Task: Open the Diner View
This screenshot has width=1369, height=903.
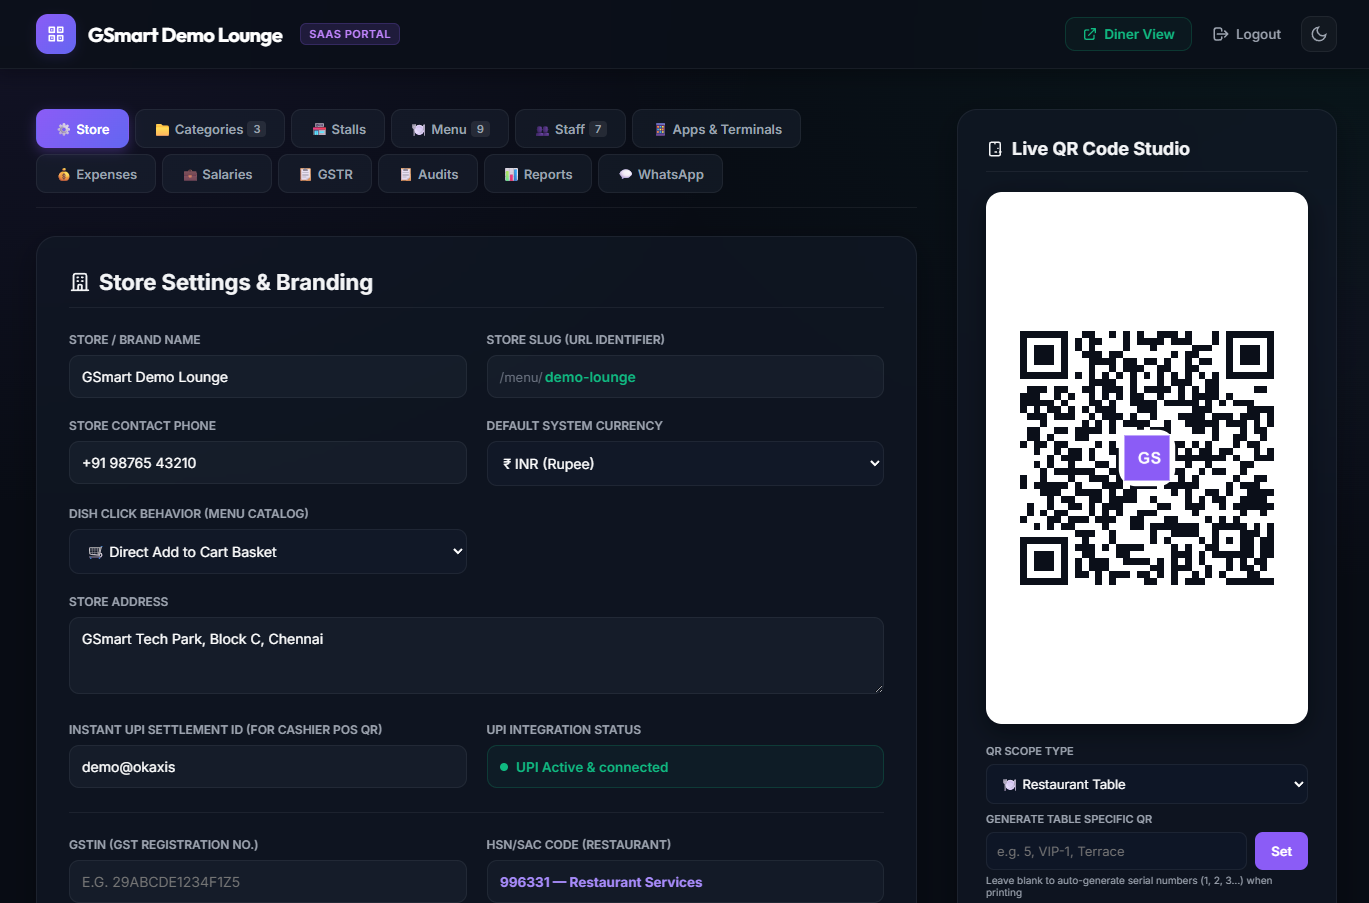Action: pos(1128,34)
